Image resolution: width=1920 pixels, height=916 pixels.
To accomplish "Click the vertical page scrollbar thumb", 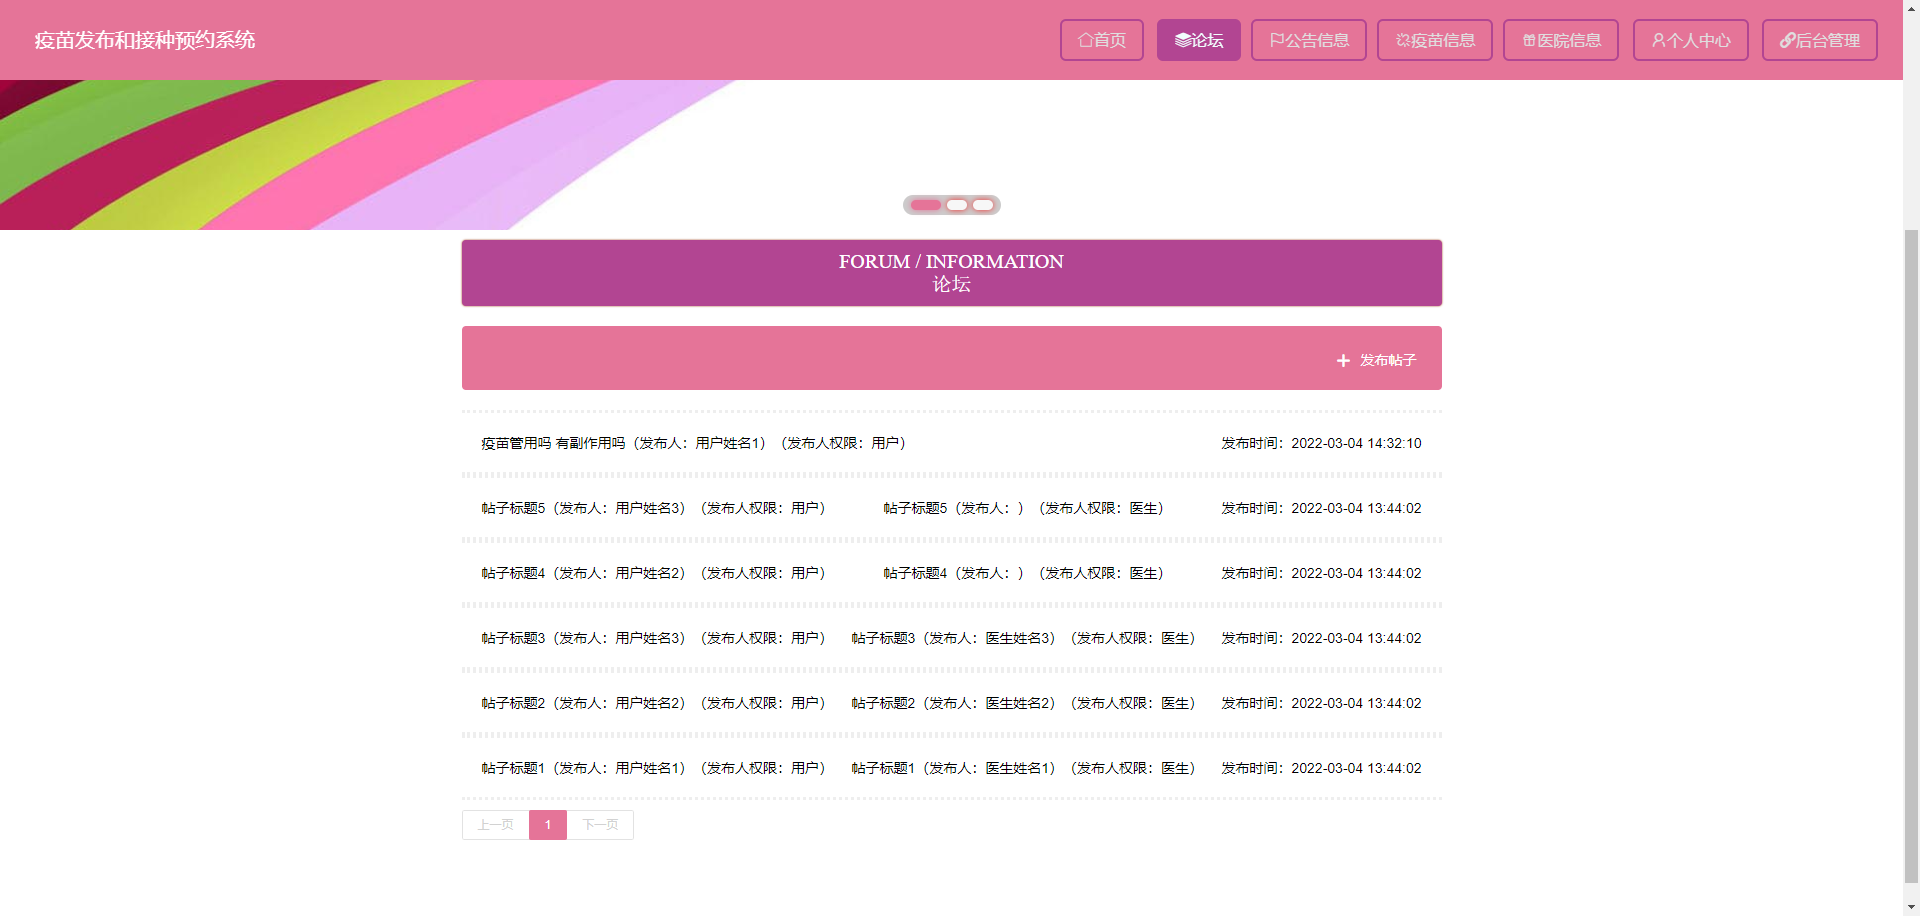I will pos(1911,557).
